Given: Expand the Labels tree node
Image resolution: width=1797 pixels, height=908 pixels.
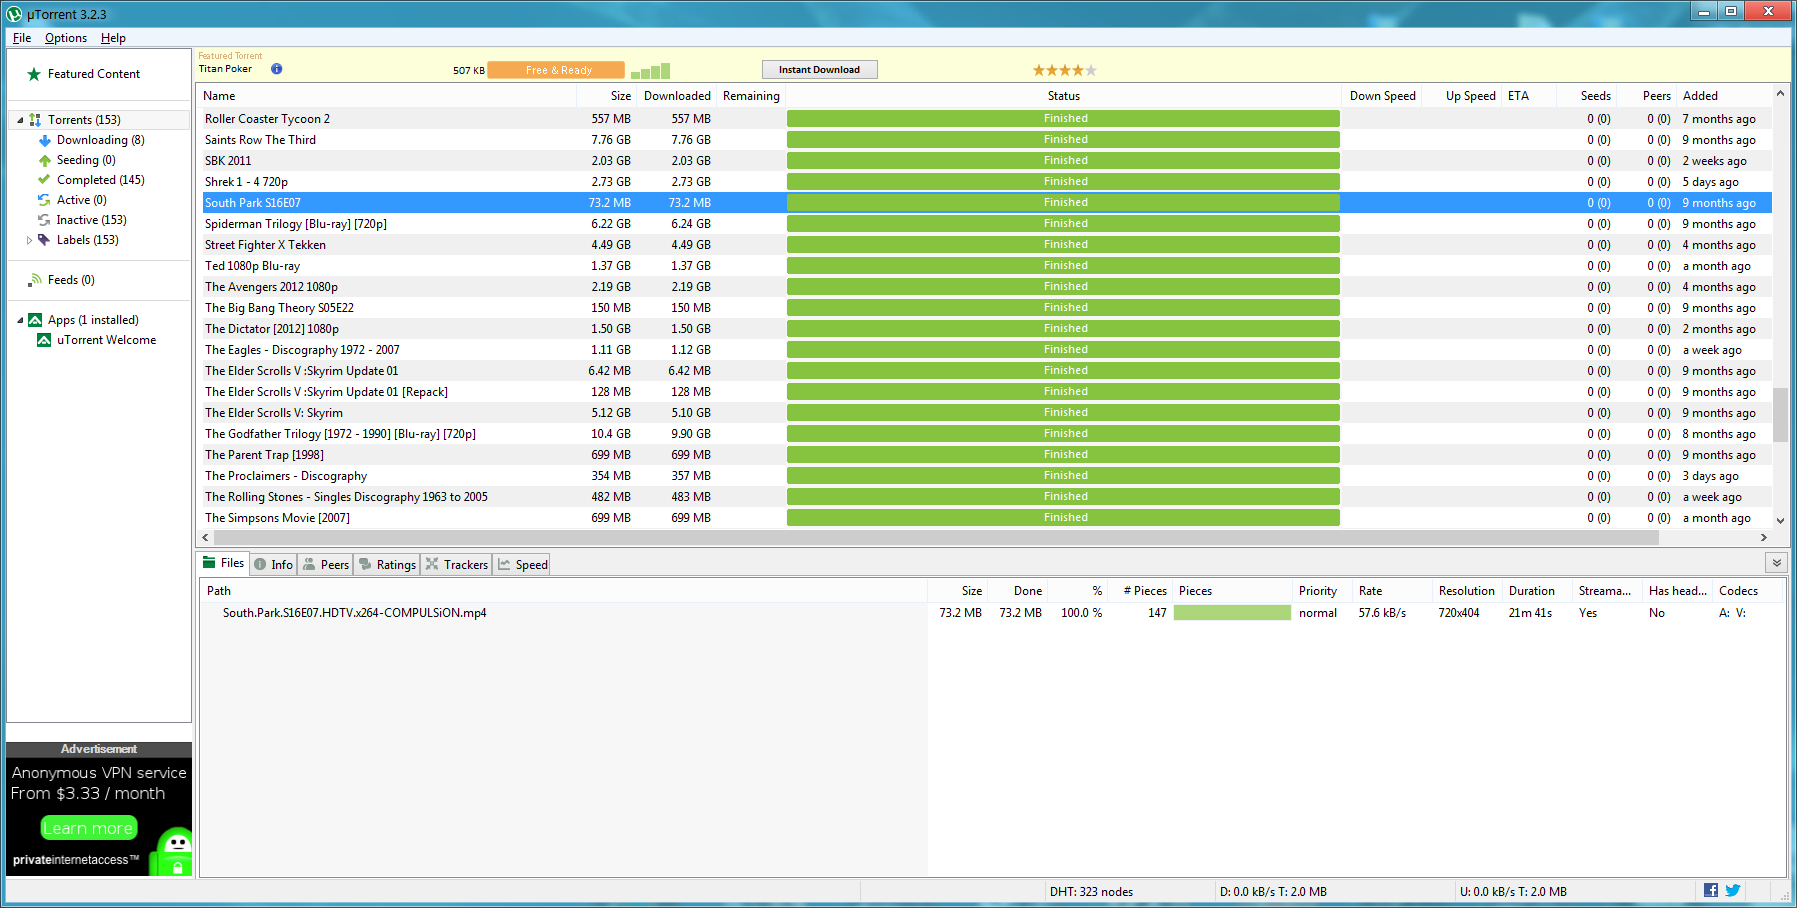Looking at the screenshot, I should point(29,240).
